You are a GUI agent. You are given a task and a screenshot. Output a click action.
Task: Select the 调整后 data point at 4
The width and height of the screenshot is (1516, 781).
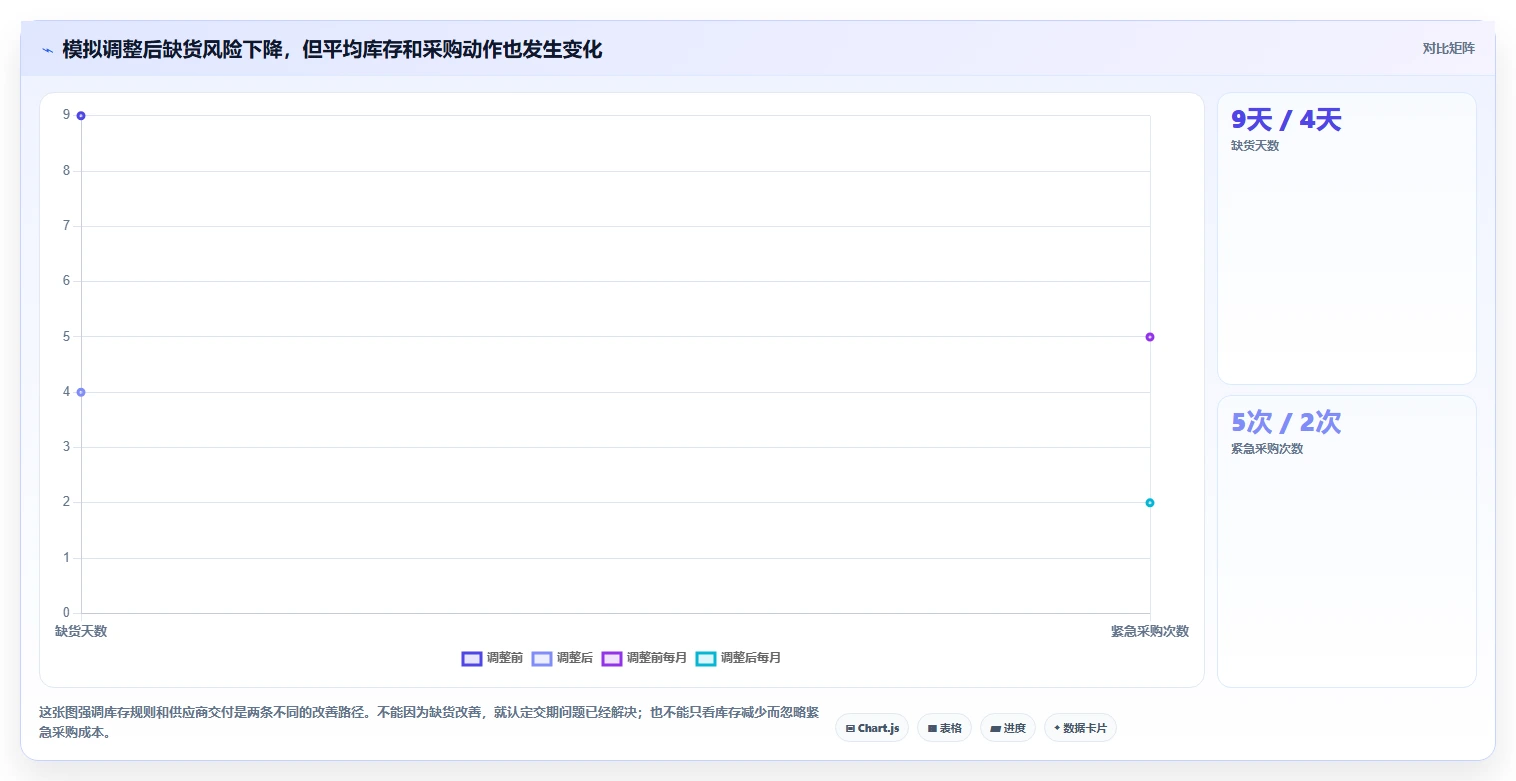point(81,392)
